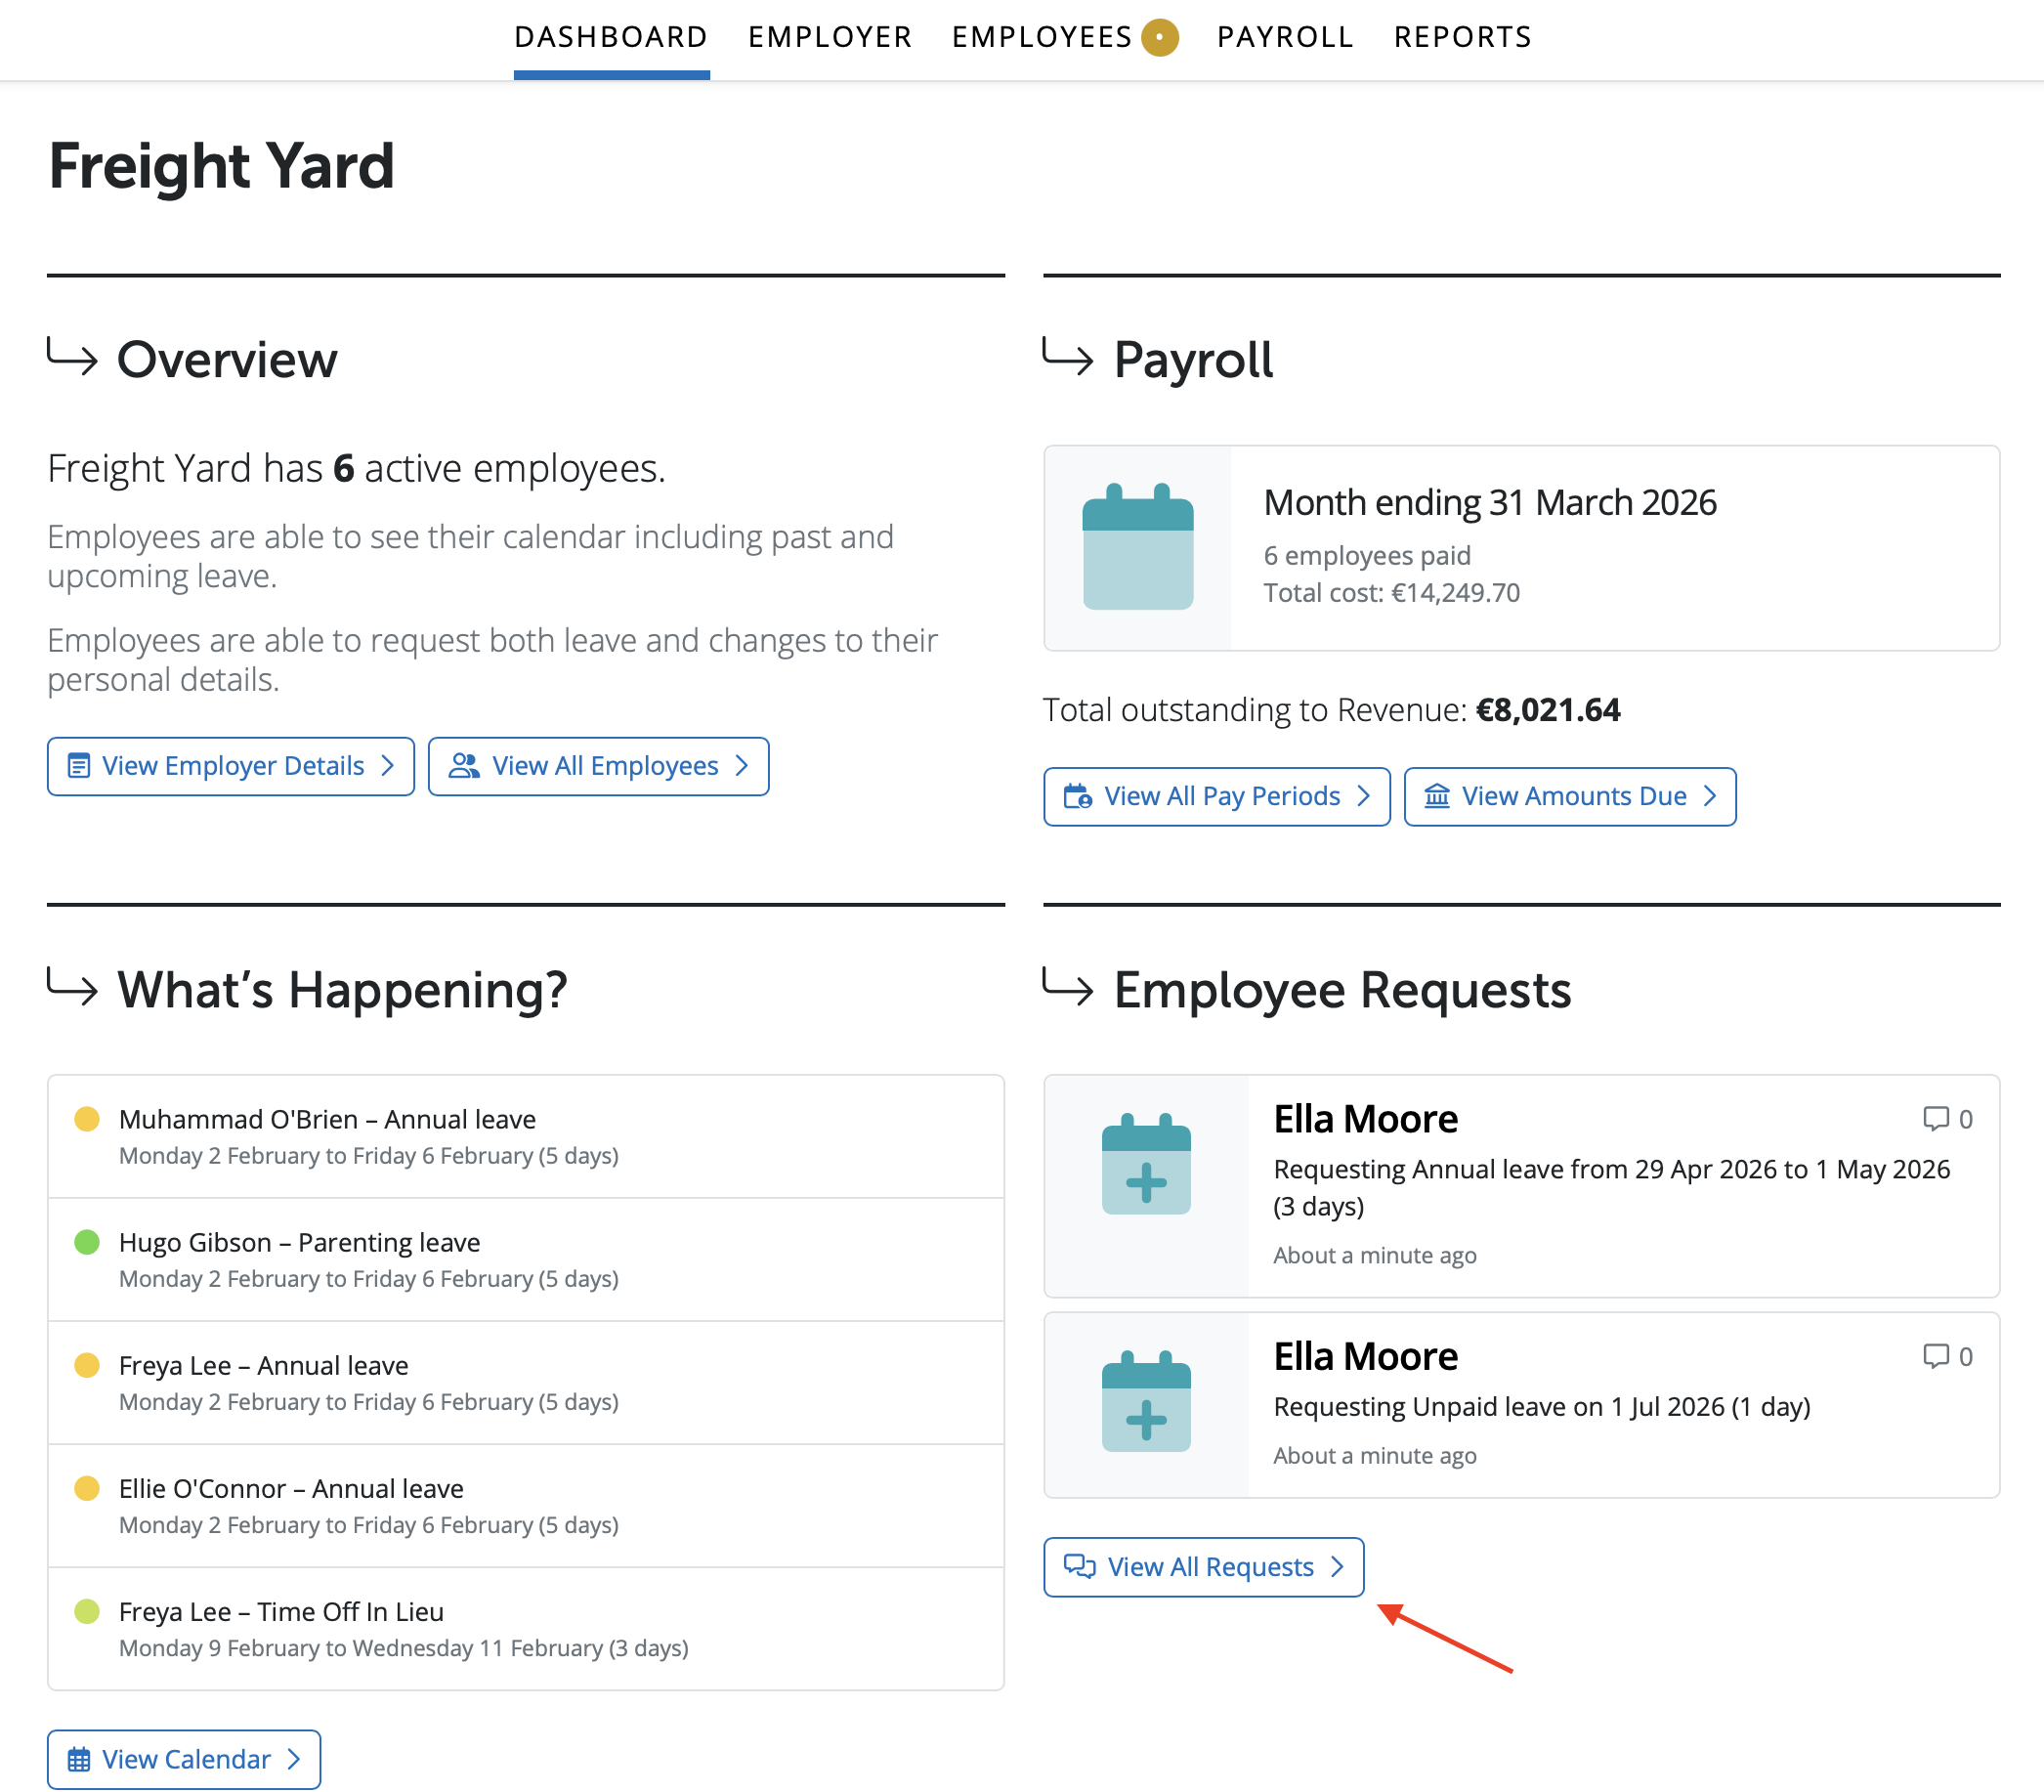Click View Amounts Due button

coord(1569,796)
